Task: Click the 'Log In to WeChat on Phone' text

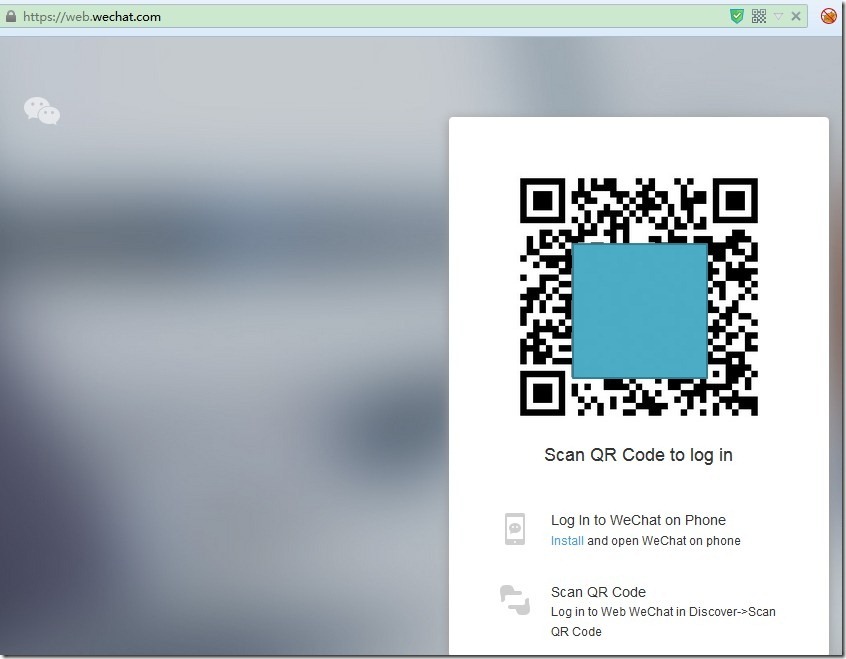Action: point(638,520)
